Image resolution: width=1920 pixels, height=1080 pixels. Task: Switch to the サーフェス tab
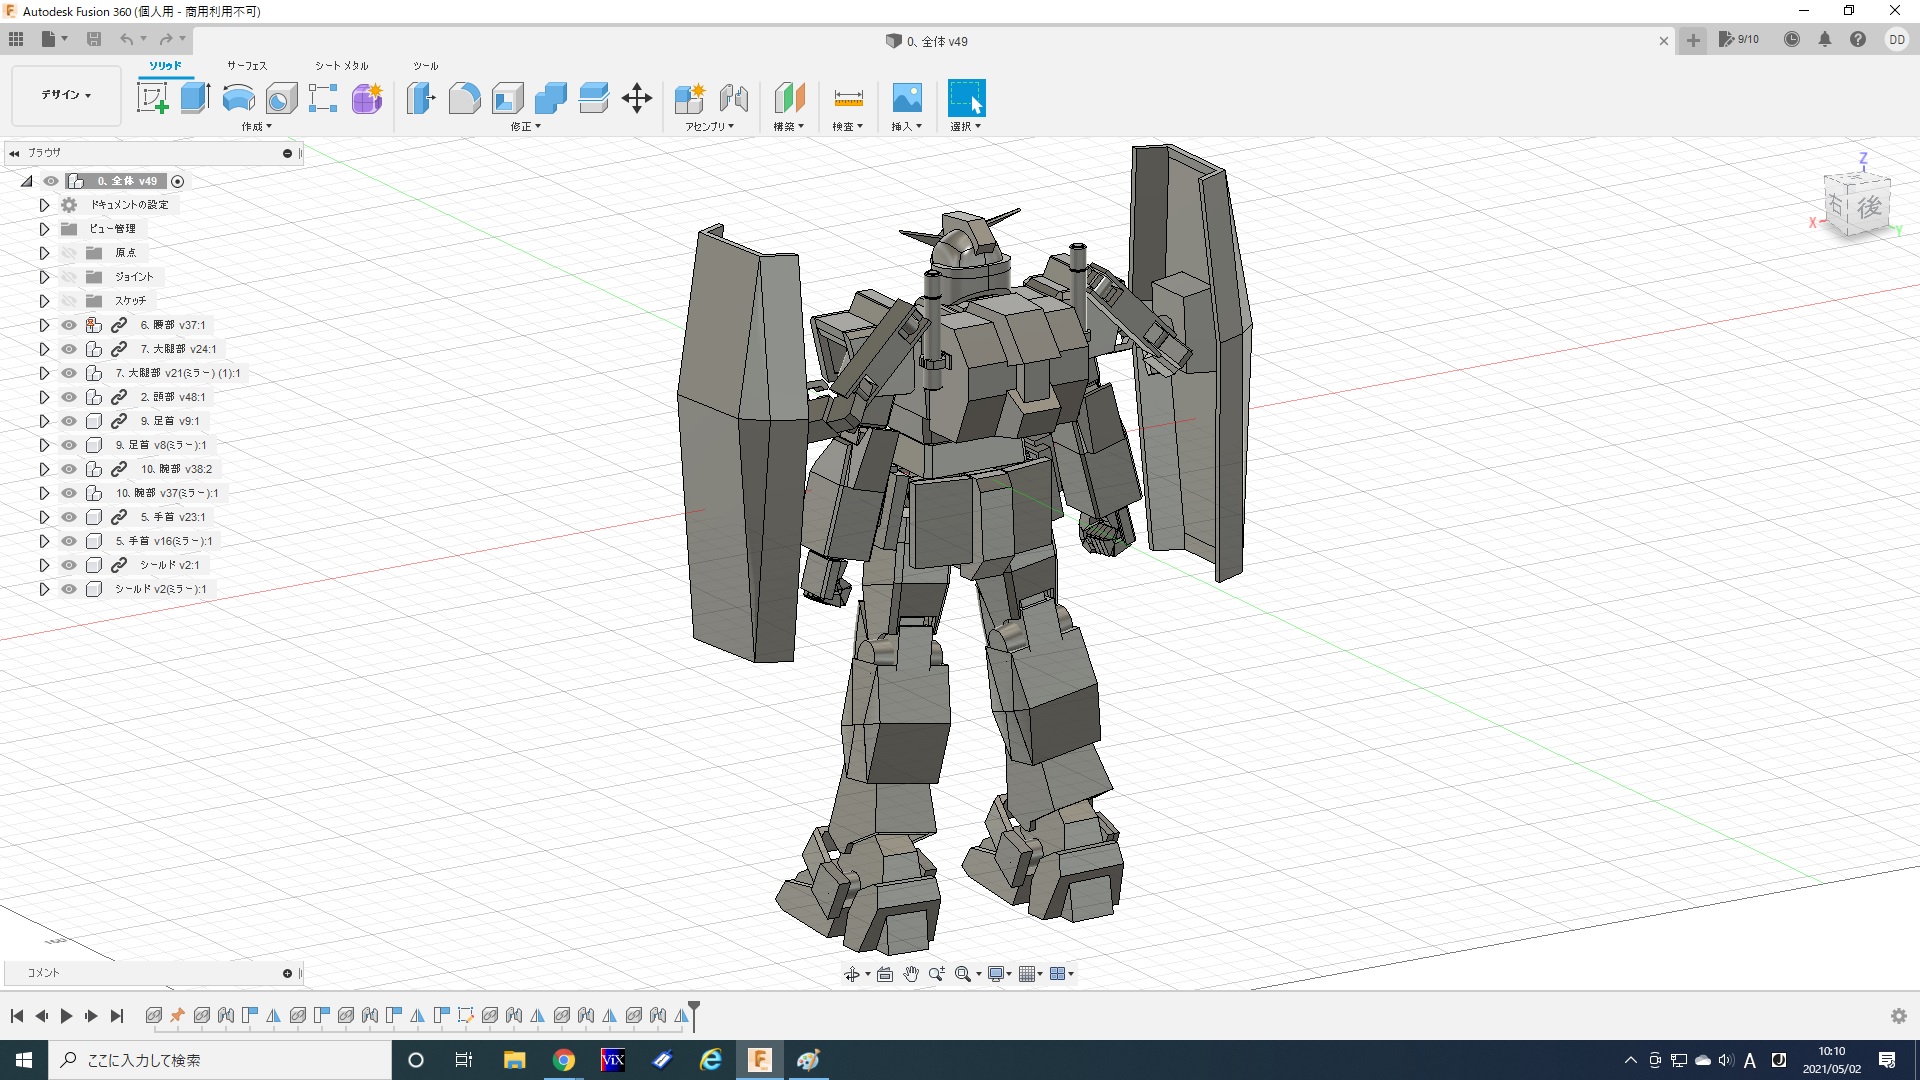pyautogui.click(x=246, y=66)
